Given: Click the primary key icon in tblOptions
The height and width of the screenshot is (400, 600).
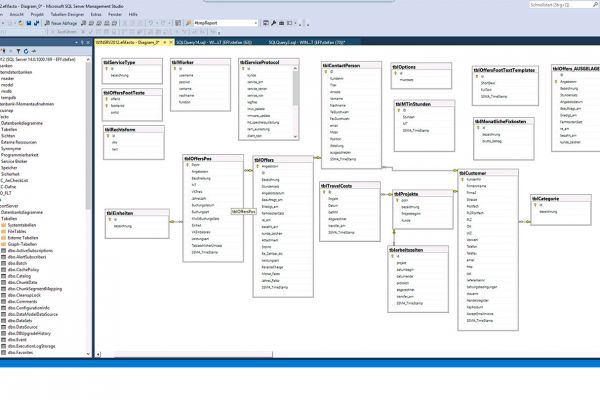Looking at the screenshot, I should tap(396, 73).
